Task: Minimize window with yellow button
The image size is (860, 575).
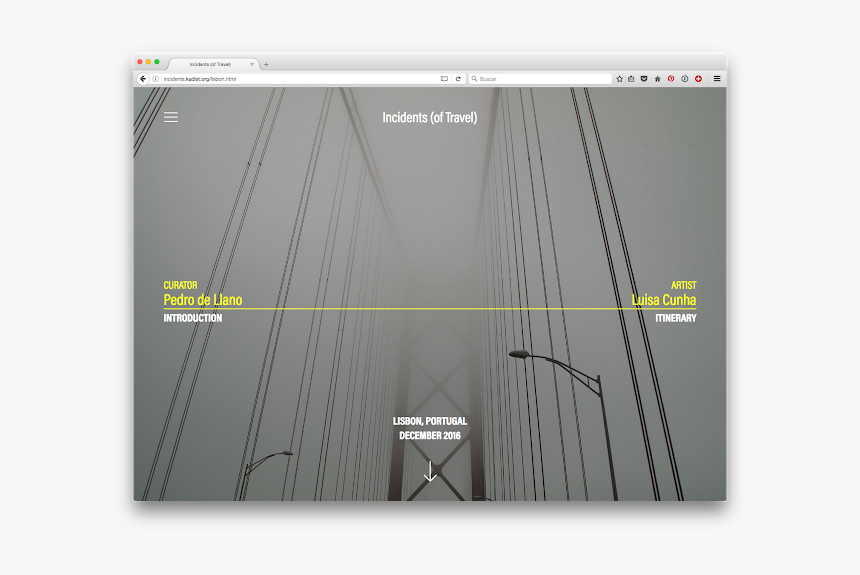Action: click(x=148, y=62)
